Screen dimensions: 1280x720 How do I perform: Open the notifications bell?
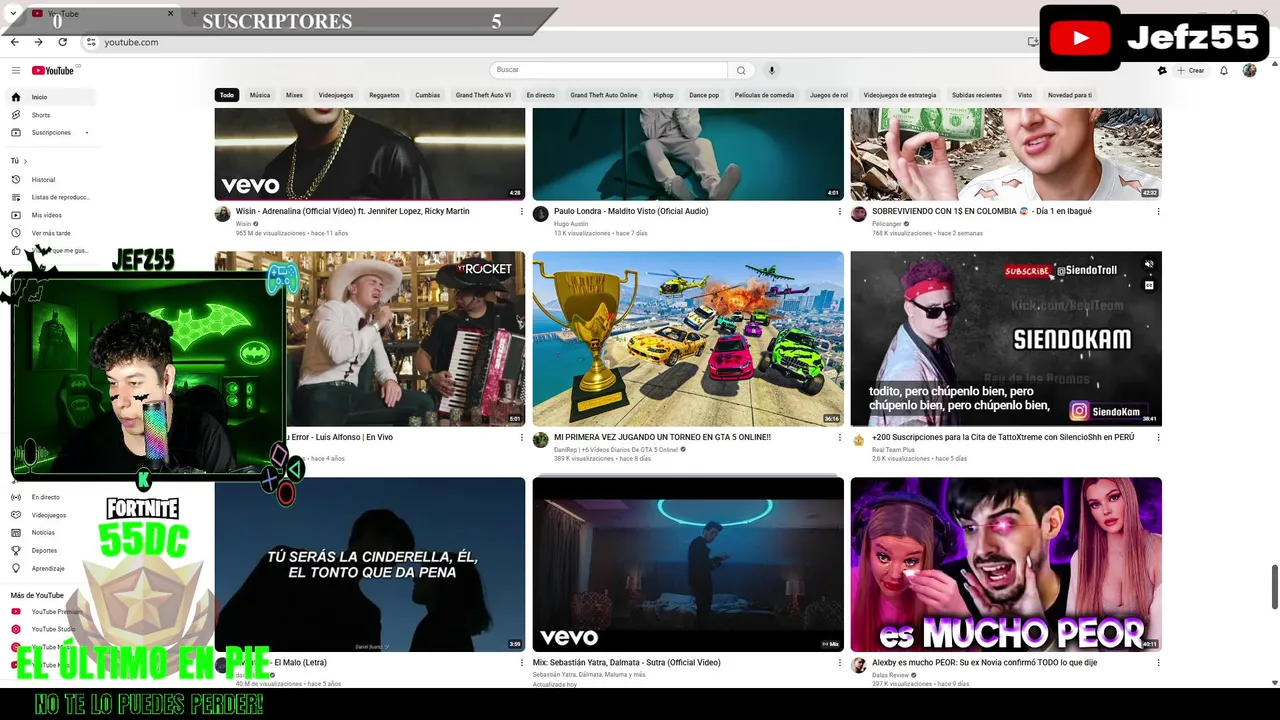tap(1223, 70)
